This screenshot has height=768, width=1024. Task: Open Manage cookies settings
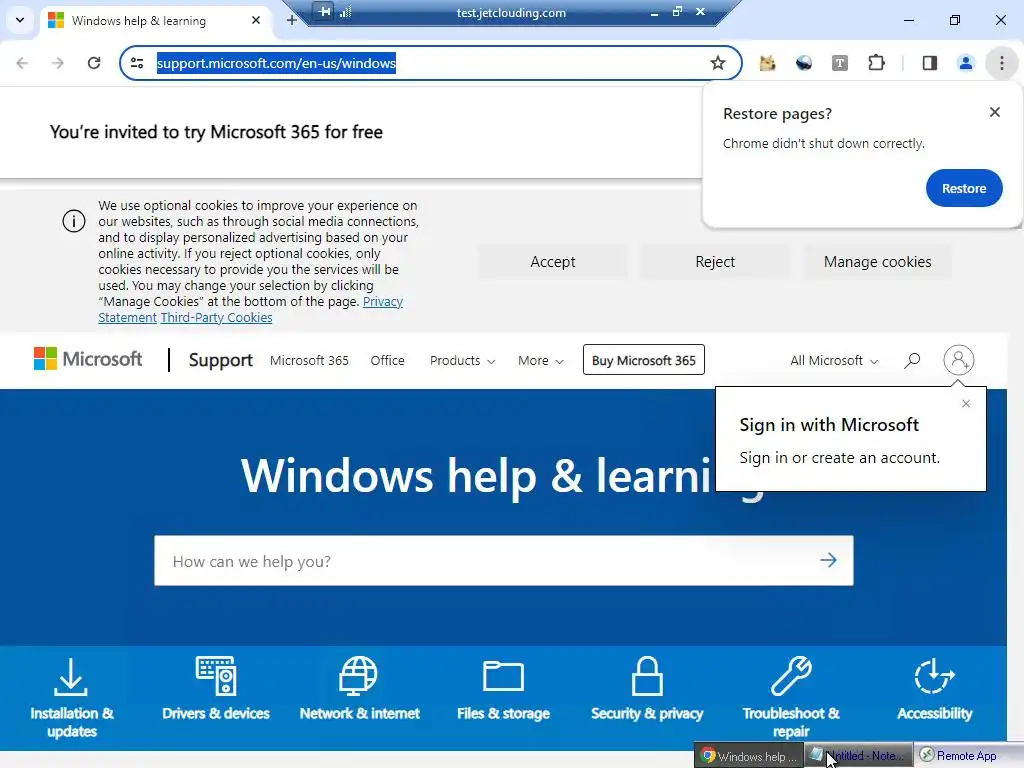click(x=878, y=262)
